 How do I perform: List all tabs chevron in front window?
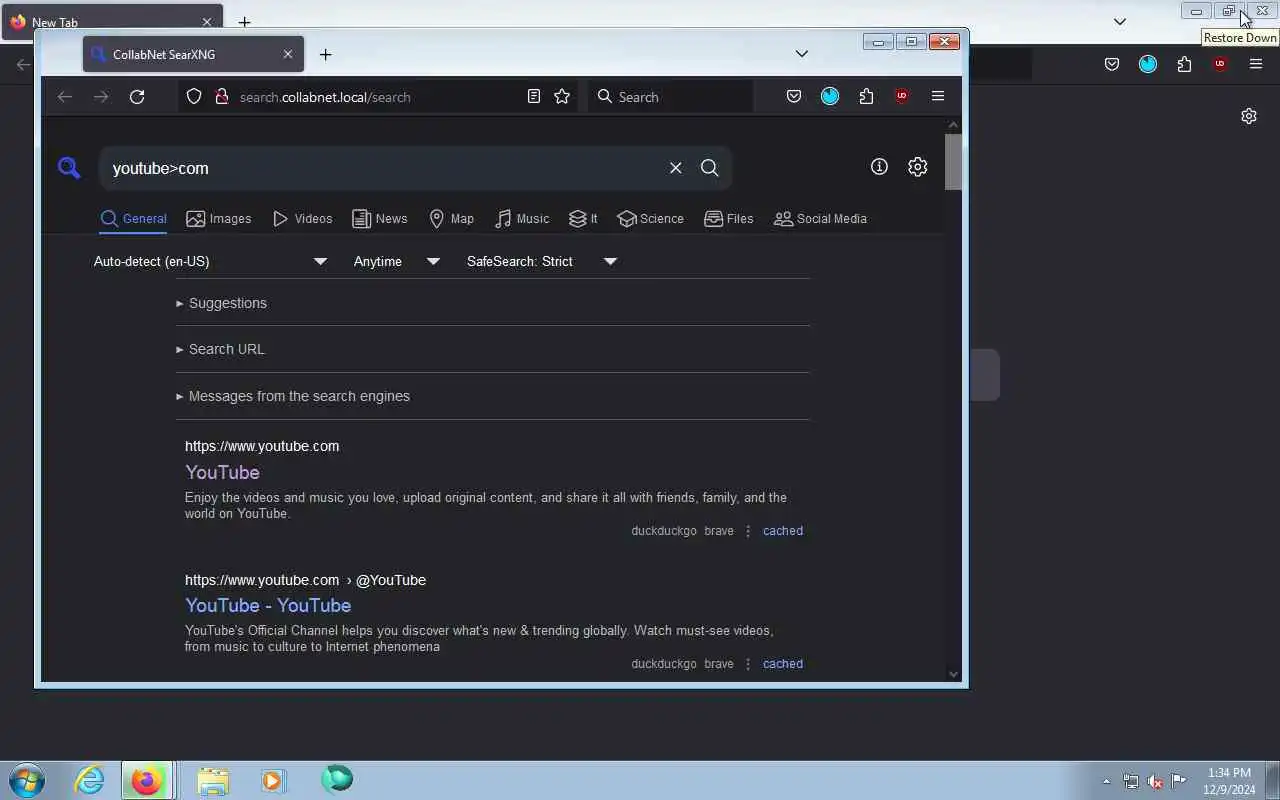click(x=801, y=54)
